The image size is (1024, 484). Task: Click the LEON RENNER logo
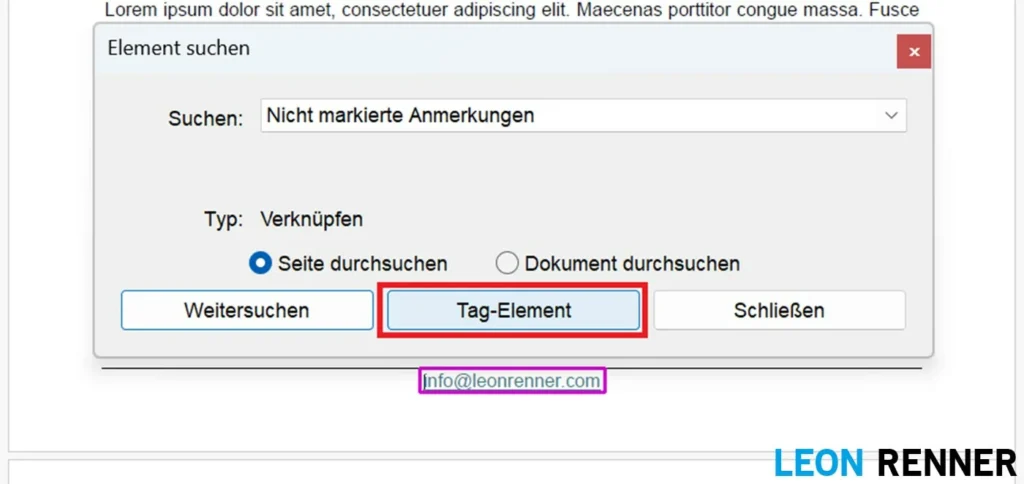click(x=895, y=463)
